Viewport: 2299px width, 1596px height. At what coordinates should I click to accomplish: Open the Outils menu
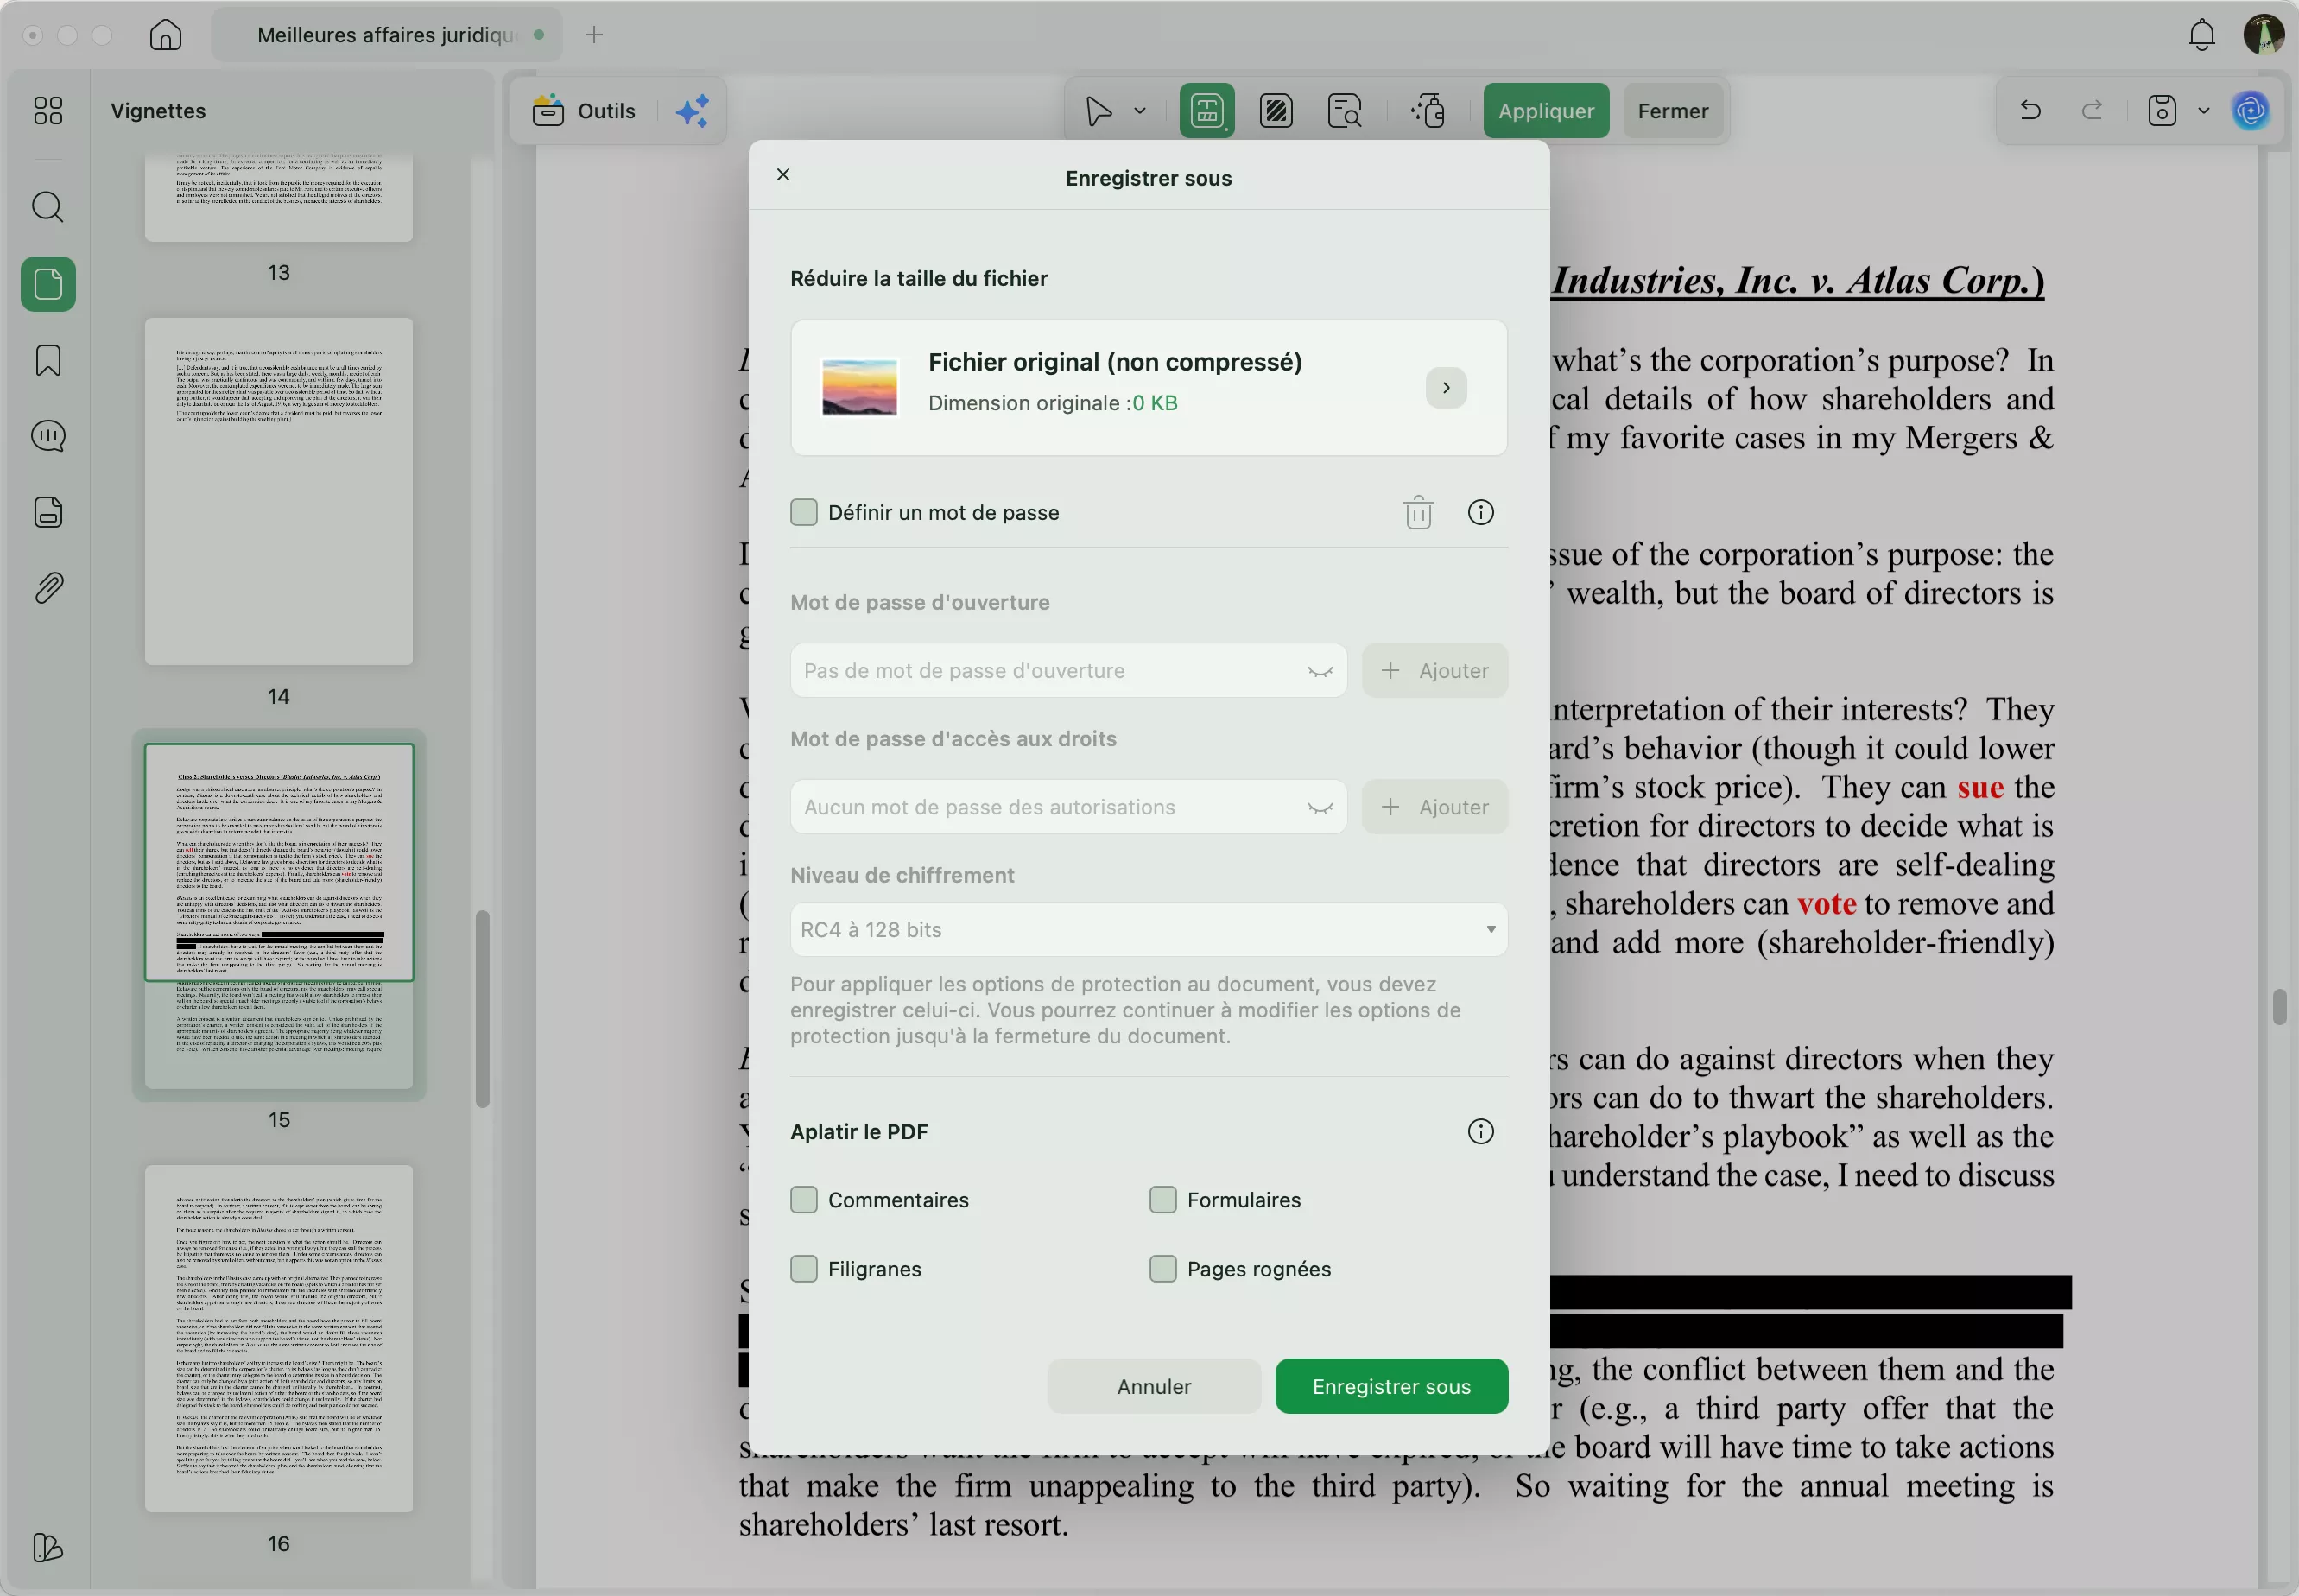coord(584,110)
